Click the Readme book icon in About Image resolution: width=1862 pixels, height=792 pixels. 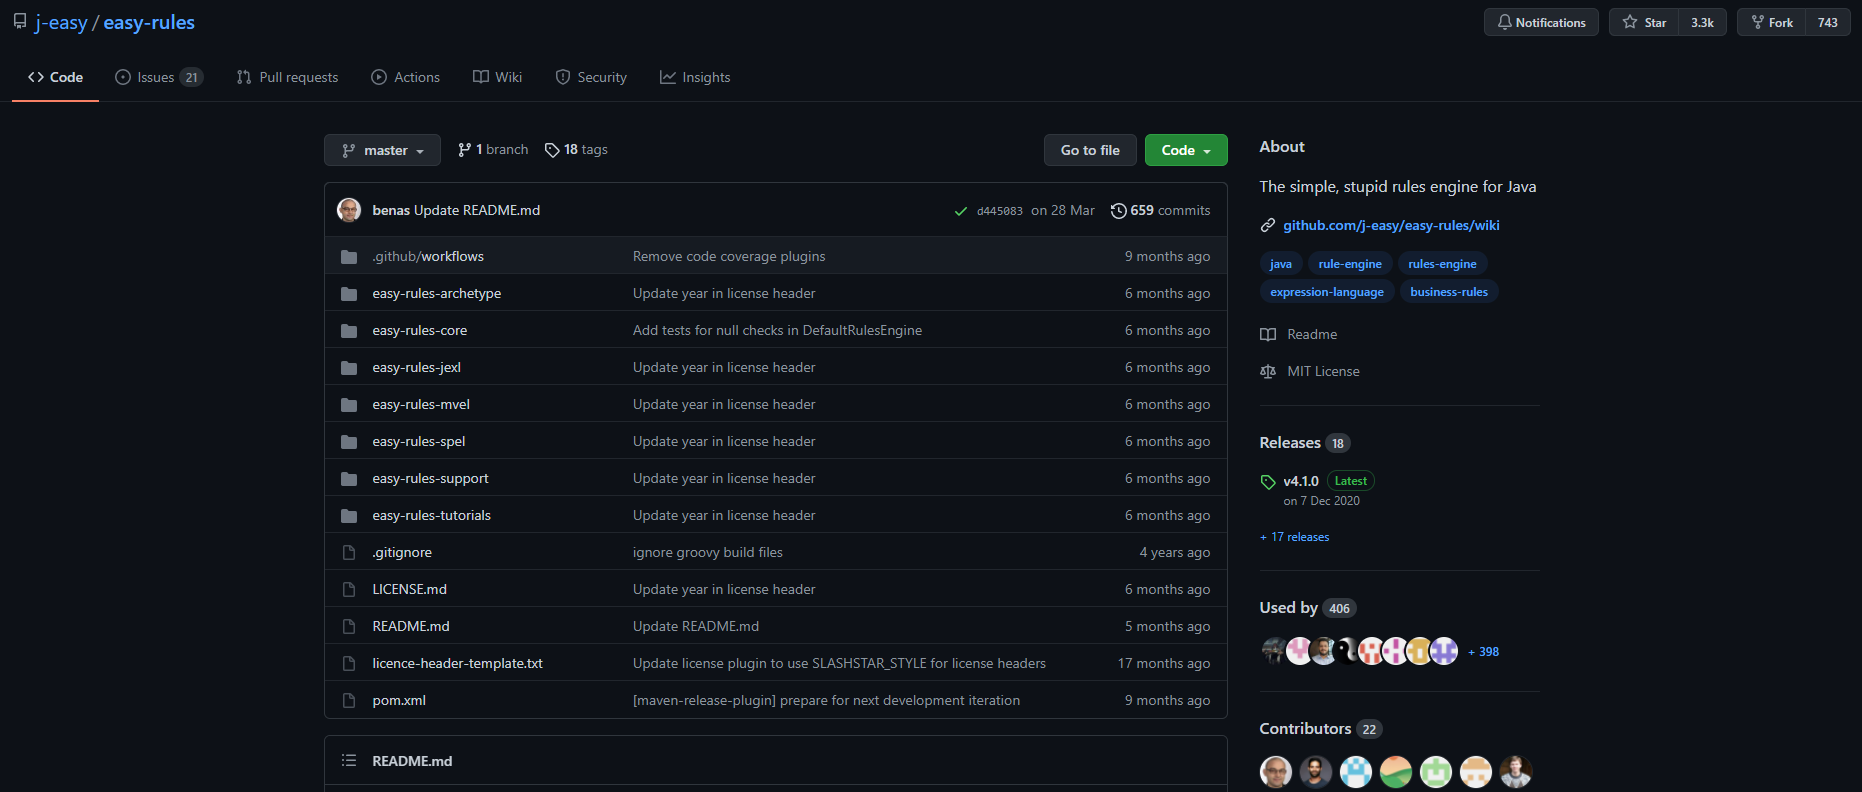tap(1268, 335)
